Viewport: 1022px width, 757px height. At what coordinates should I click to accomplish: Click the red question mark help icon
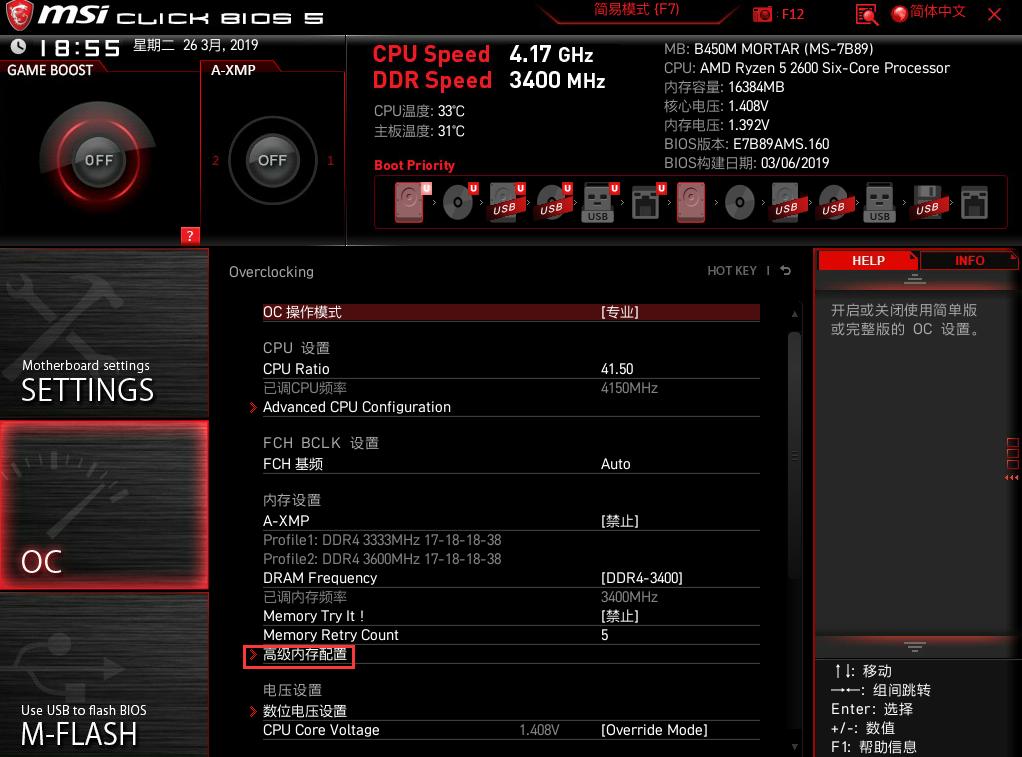pos(190,236)
